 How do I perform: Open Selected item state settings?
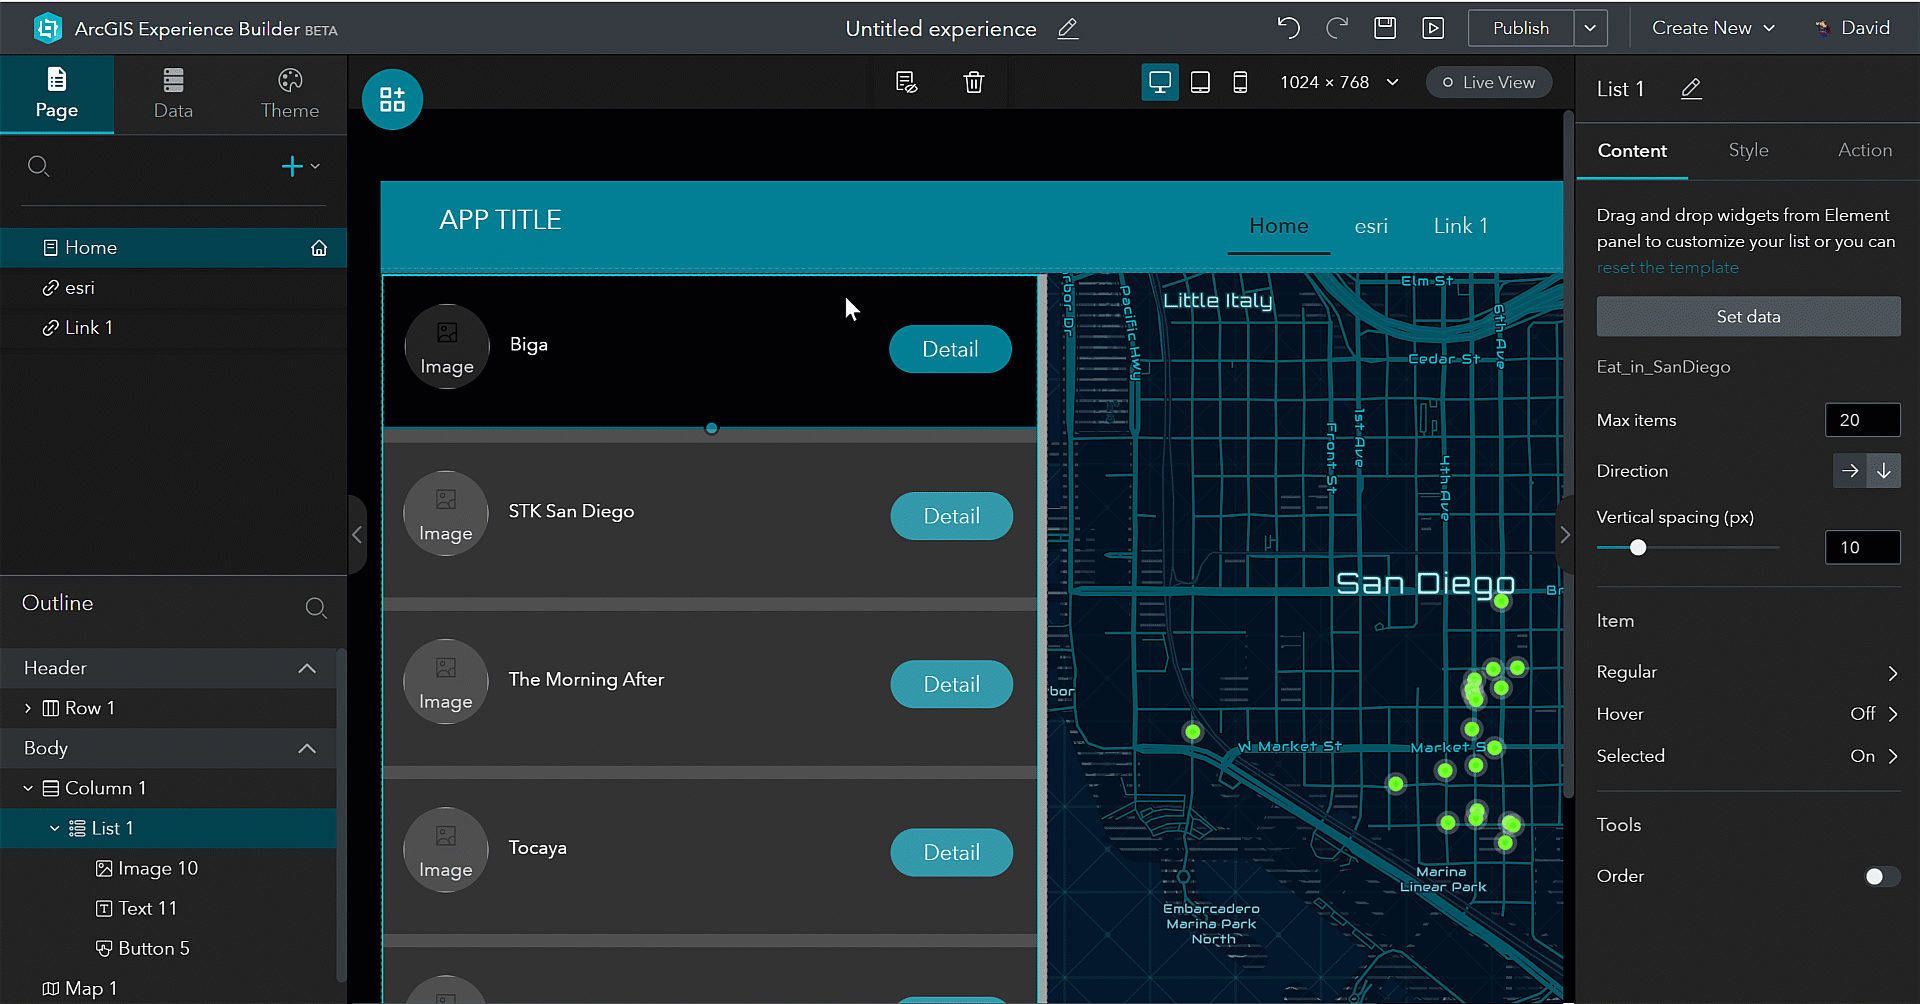tap(1748, 756)
